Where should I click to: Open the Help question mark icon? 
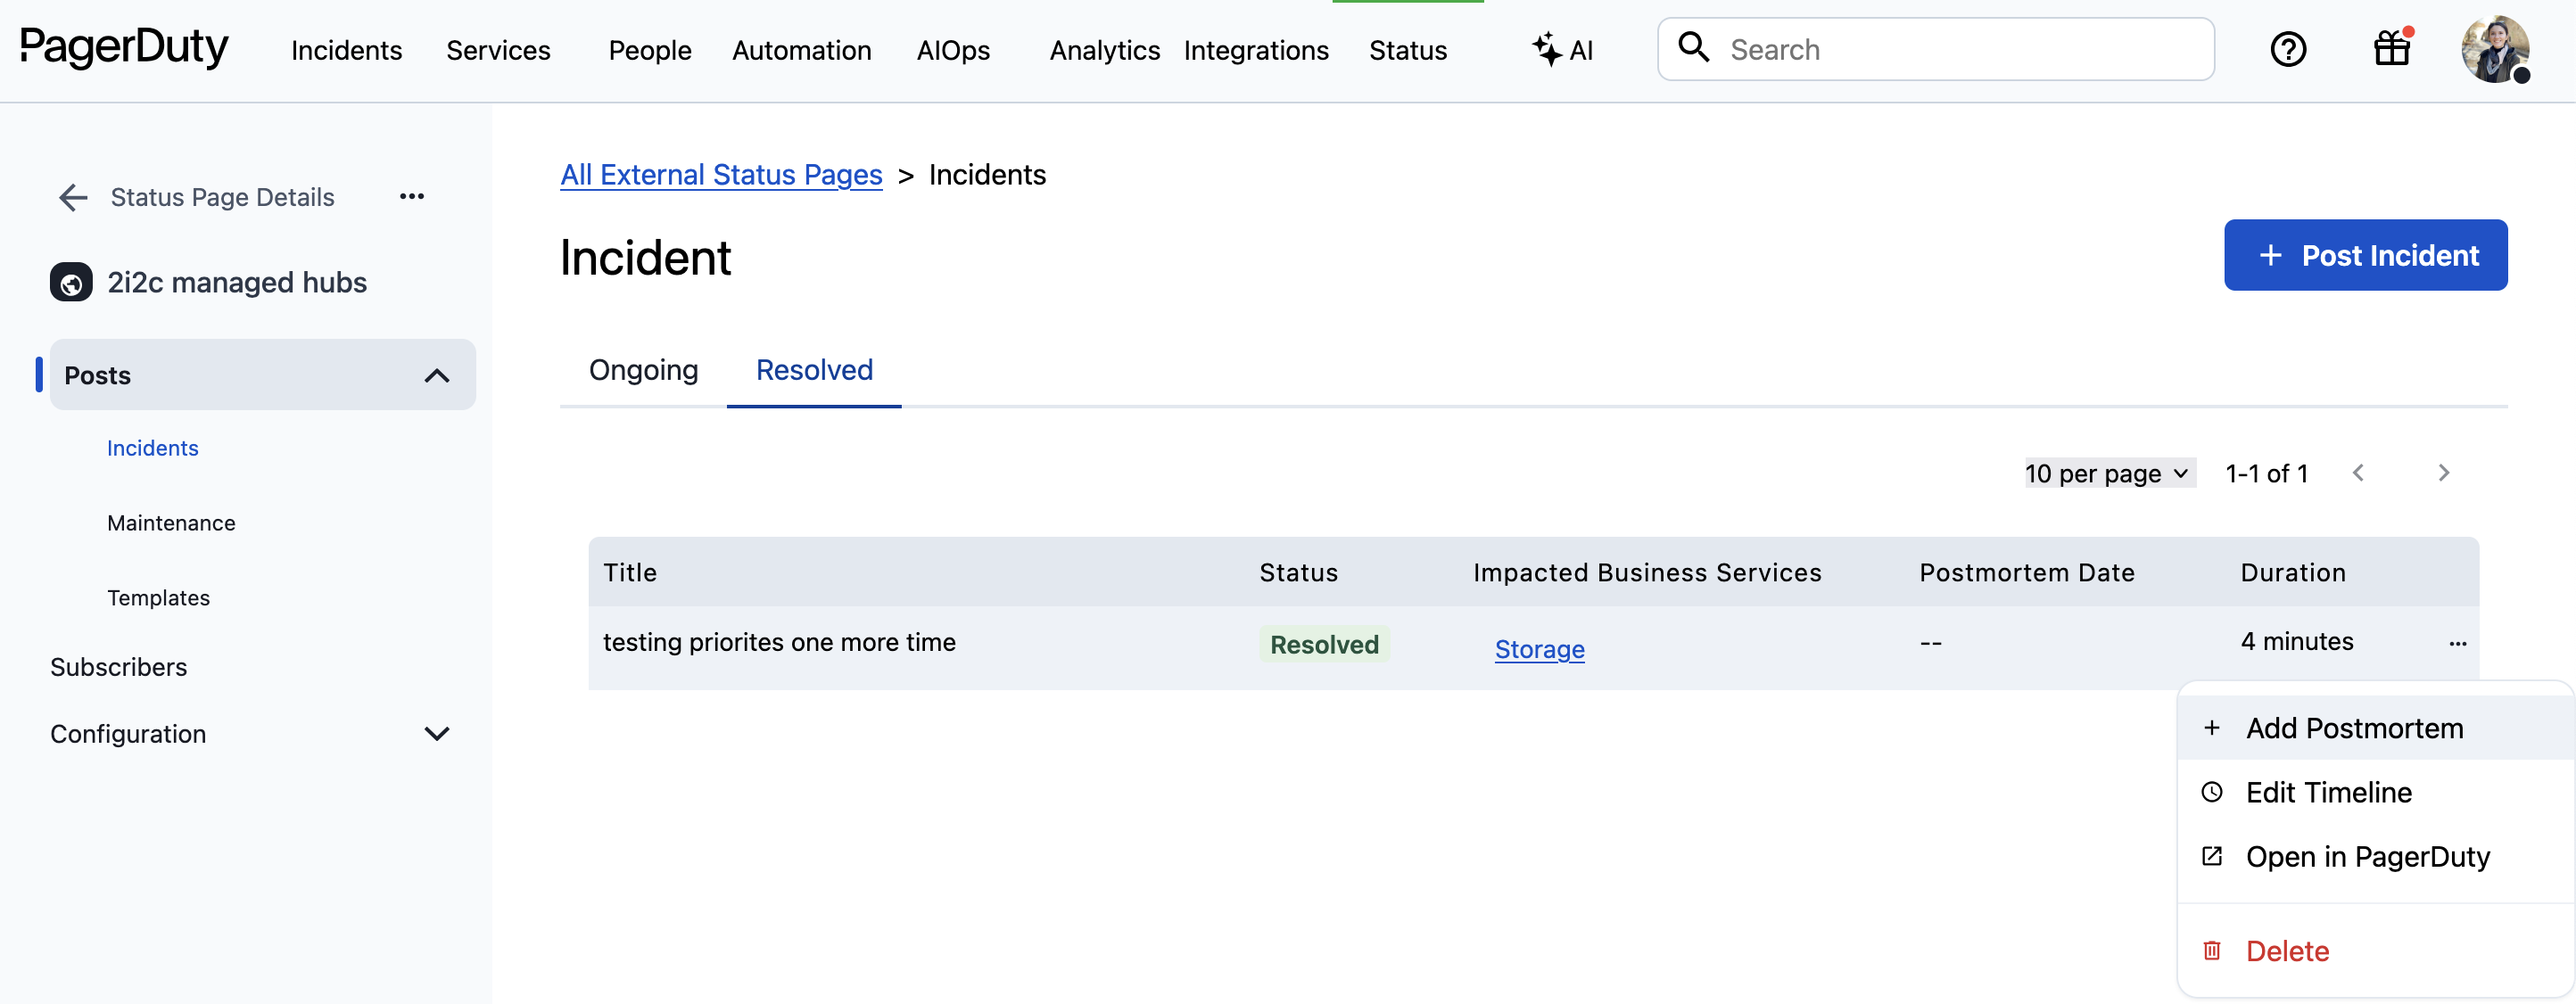[2288, 49]
